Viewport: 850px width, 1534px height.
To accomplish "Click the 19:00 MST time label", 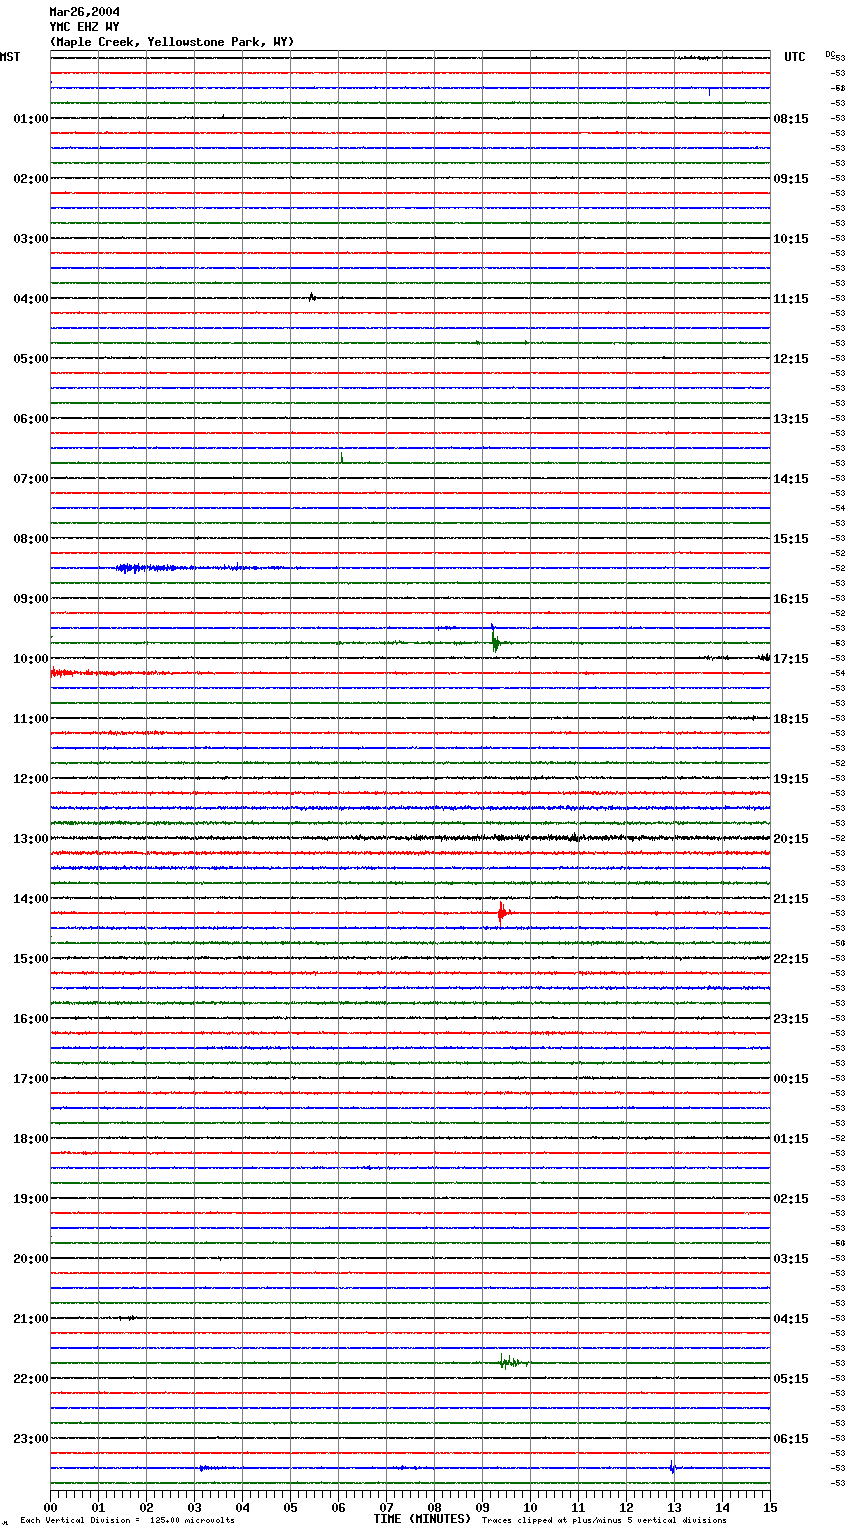I will 31,1199.
